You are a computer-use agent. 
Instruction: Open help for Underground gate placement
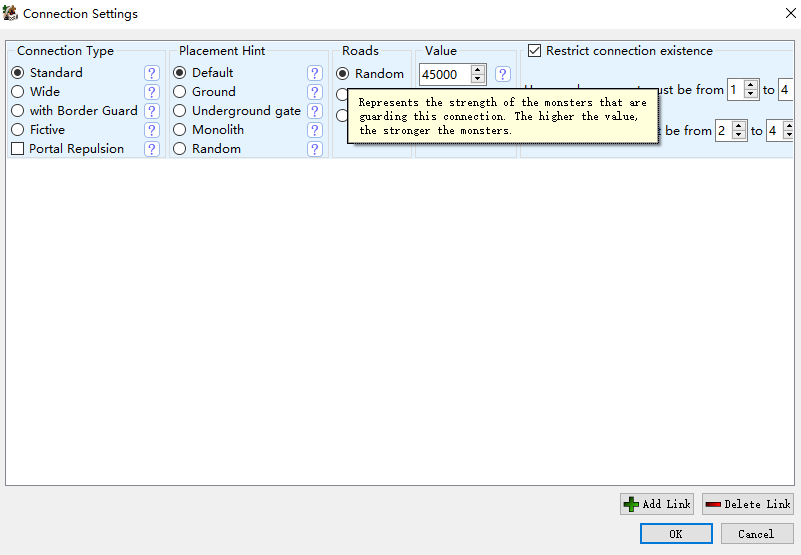315,111
